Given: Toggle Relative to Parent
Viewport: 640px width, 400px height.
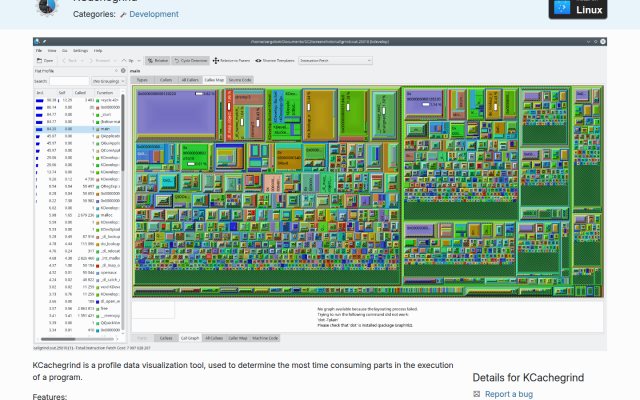Looking at the screenshot, I should coord(231,60).
